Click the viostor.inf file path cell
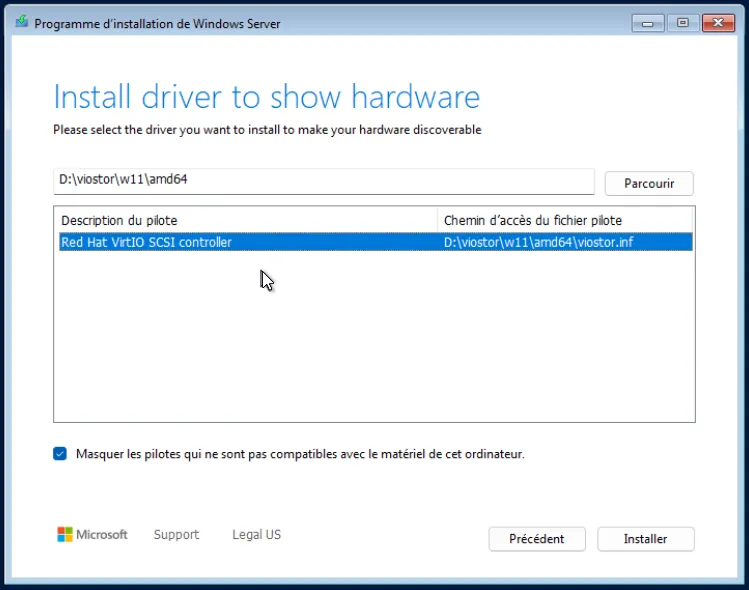The width and height of the screenshot is (749, 590). coord(538,242)
